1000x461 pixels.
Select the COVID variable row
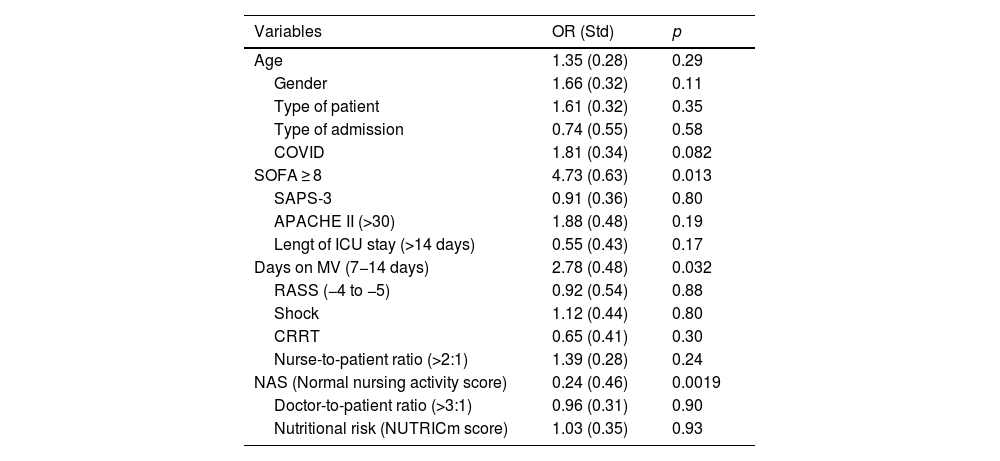pos(299,152)
